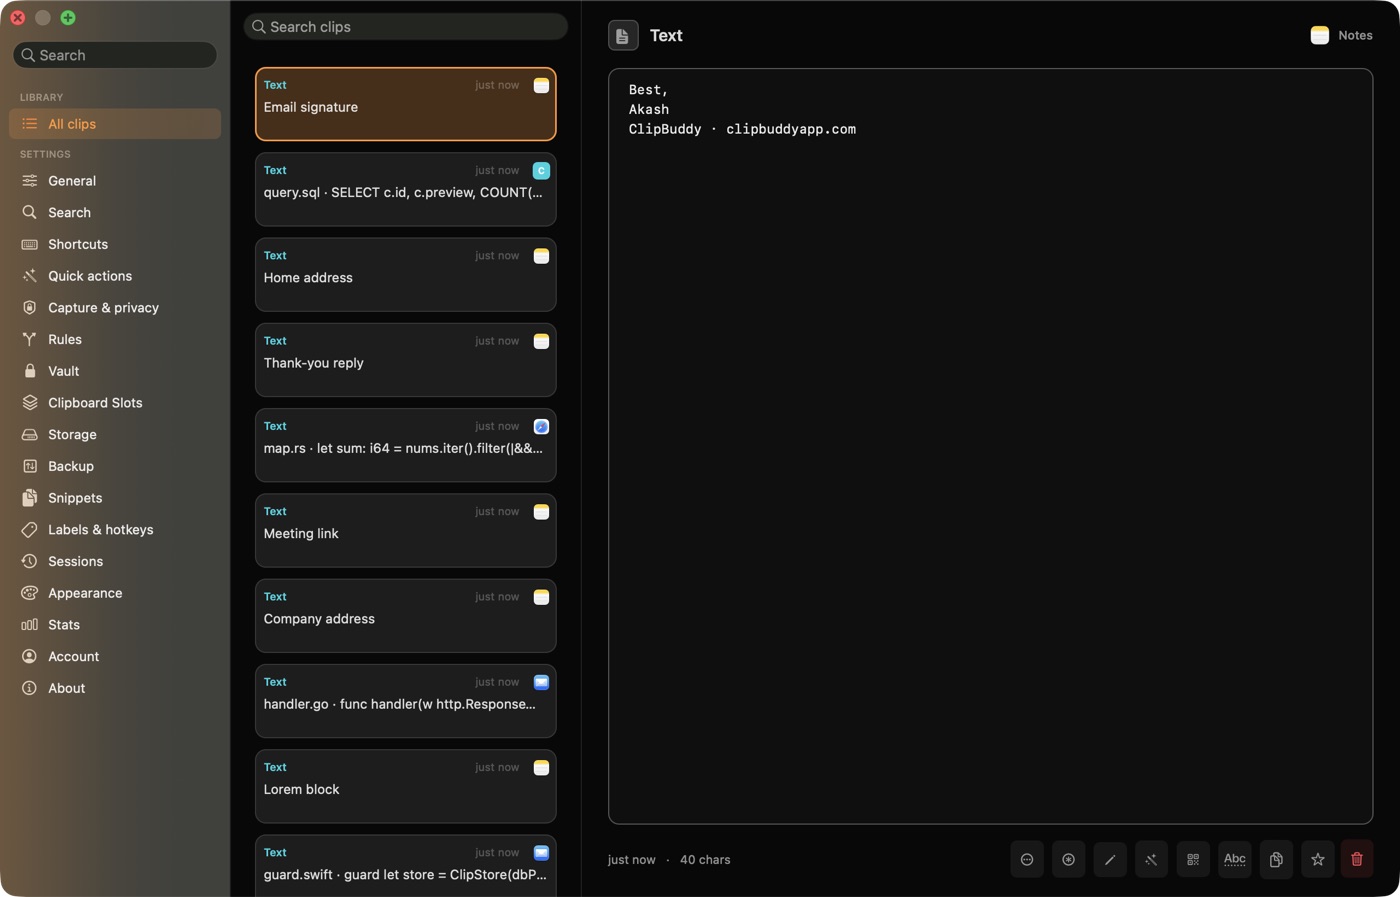Image resolution: width=1400 pixels, height=897 pixels.
Task: Open Shortcuts settings via keyboard icon row
Action: 115,244
